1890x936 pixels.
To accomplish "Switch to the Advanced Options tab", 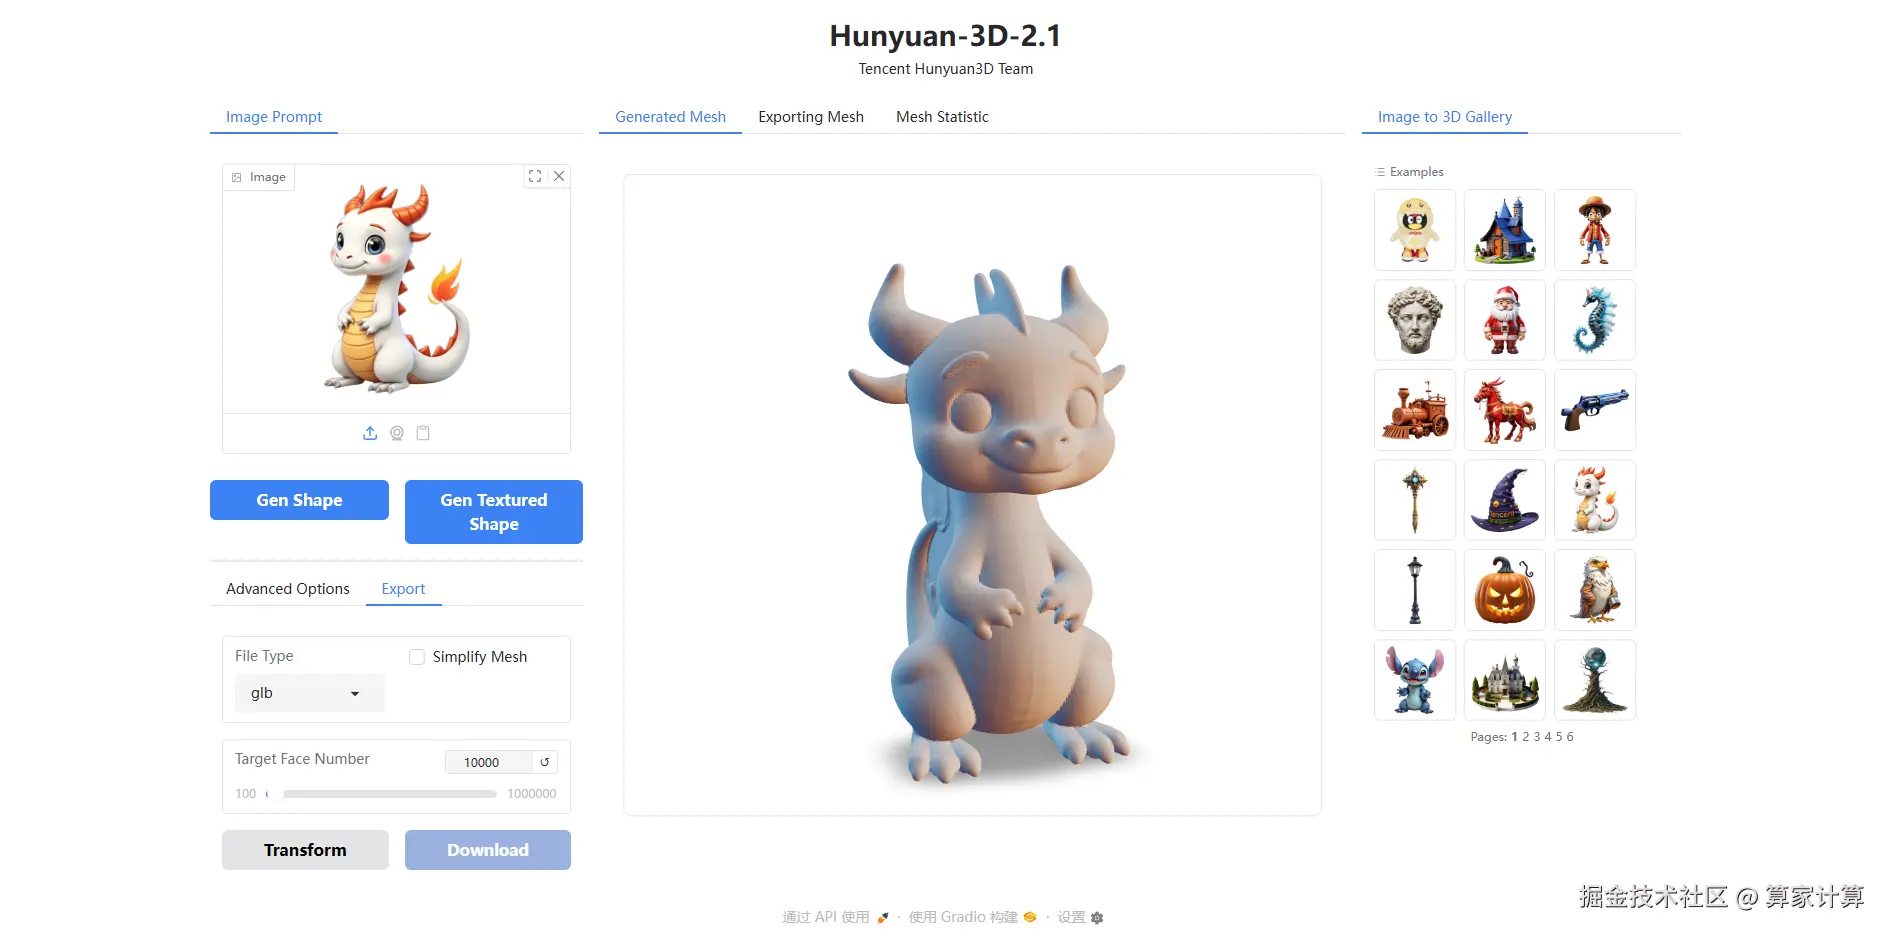I will 288,589.
